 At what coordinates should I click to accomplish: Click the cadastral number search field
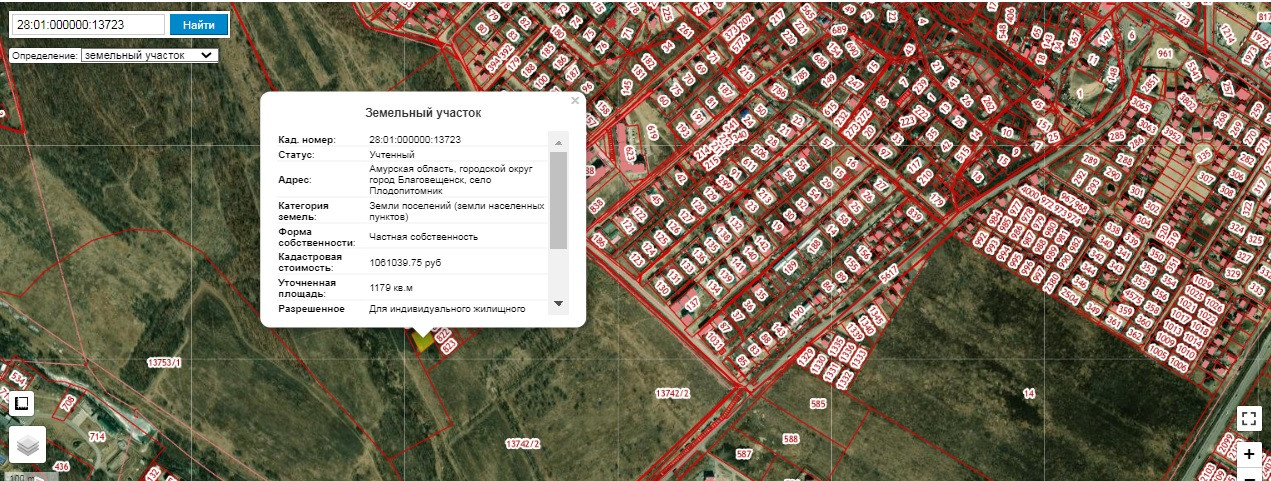tap(88, 24)
